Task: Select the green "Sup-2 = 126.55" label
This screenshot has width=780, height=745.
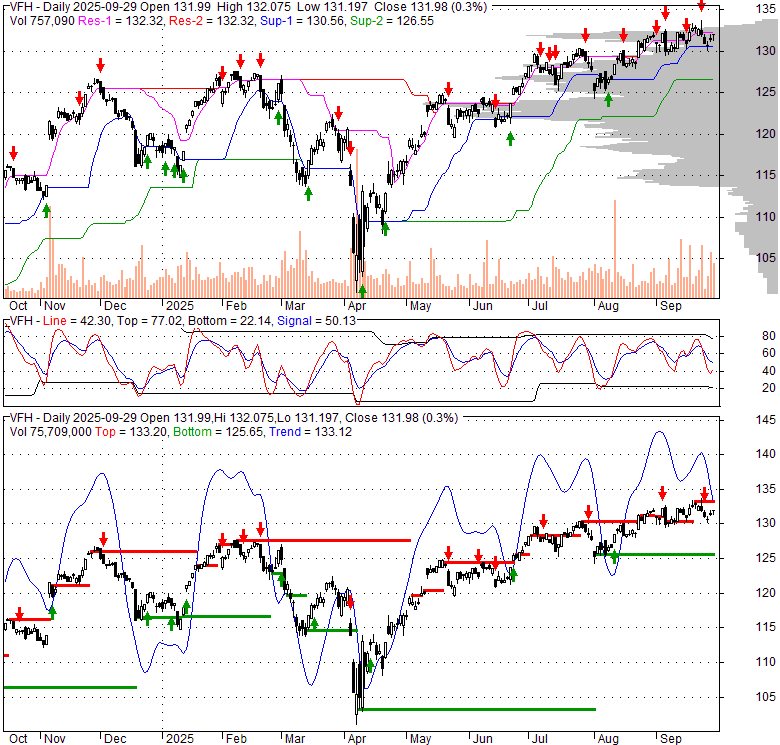Action: (392, 21)
